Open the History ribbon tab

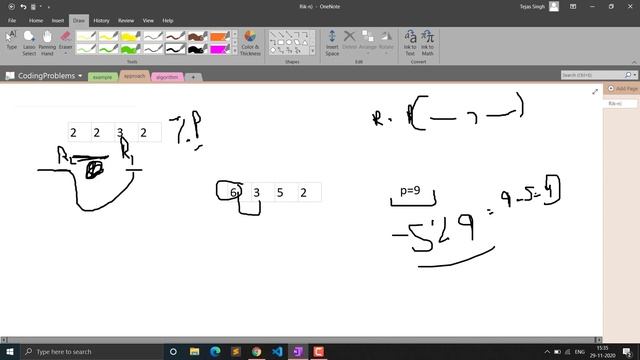pos(101,20)
